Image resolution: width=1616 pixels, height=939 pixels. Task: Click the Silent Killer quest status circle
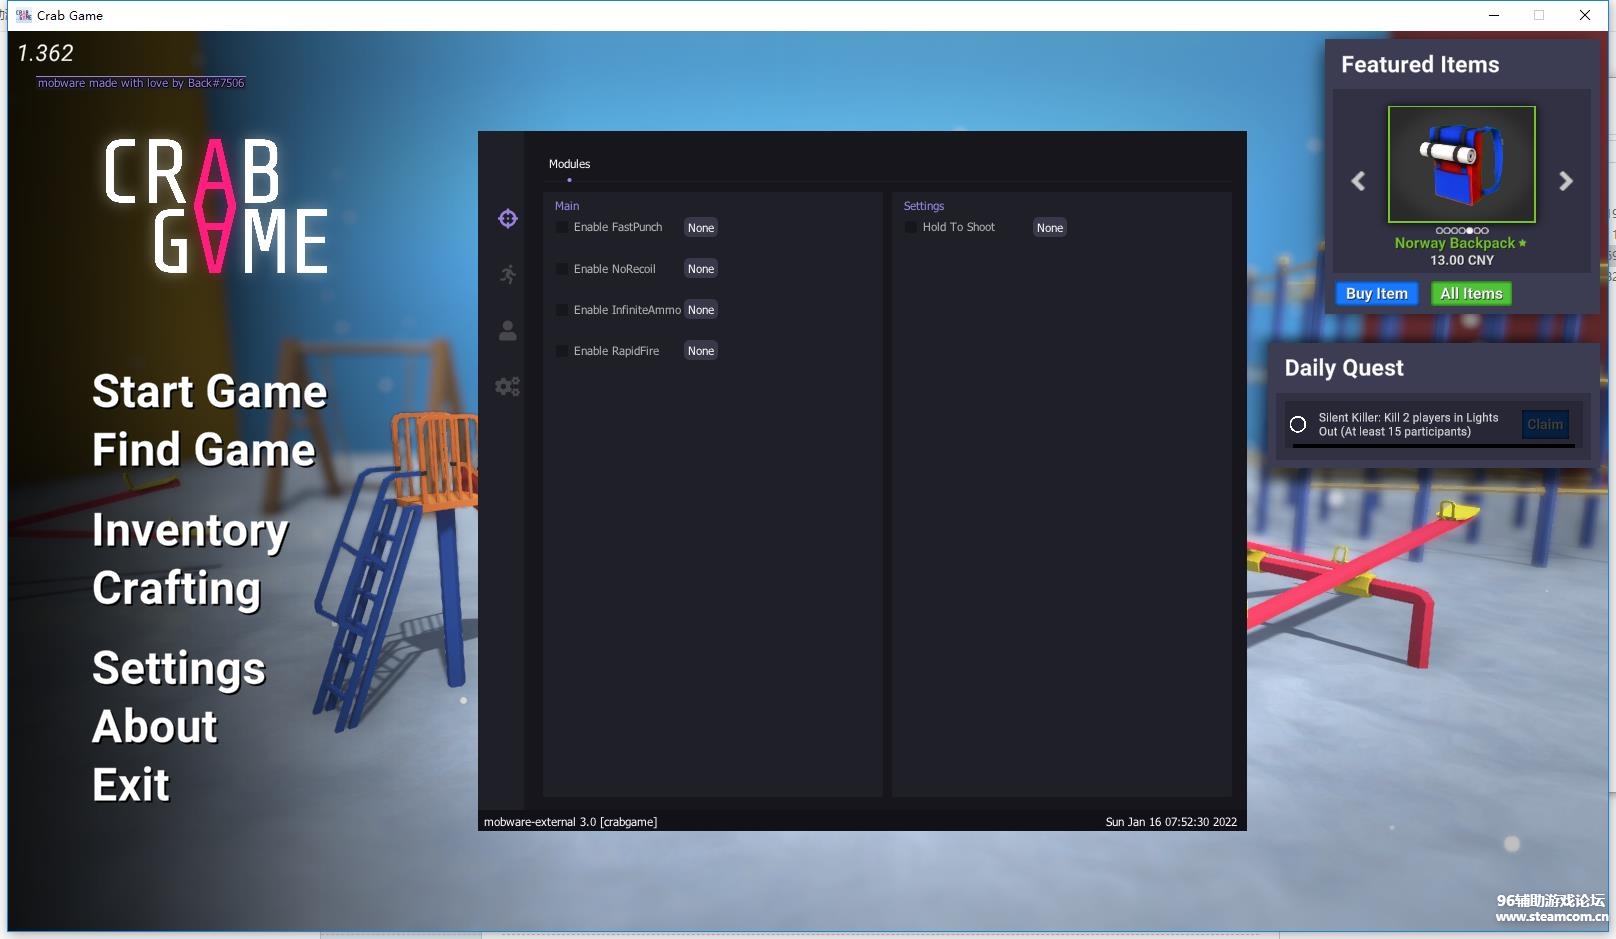click(x=1298, y=424)
